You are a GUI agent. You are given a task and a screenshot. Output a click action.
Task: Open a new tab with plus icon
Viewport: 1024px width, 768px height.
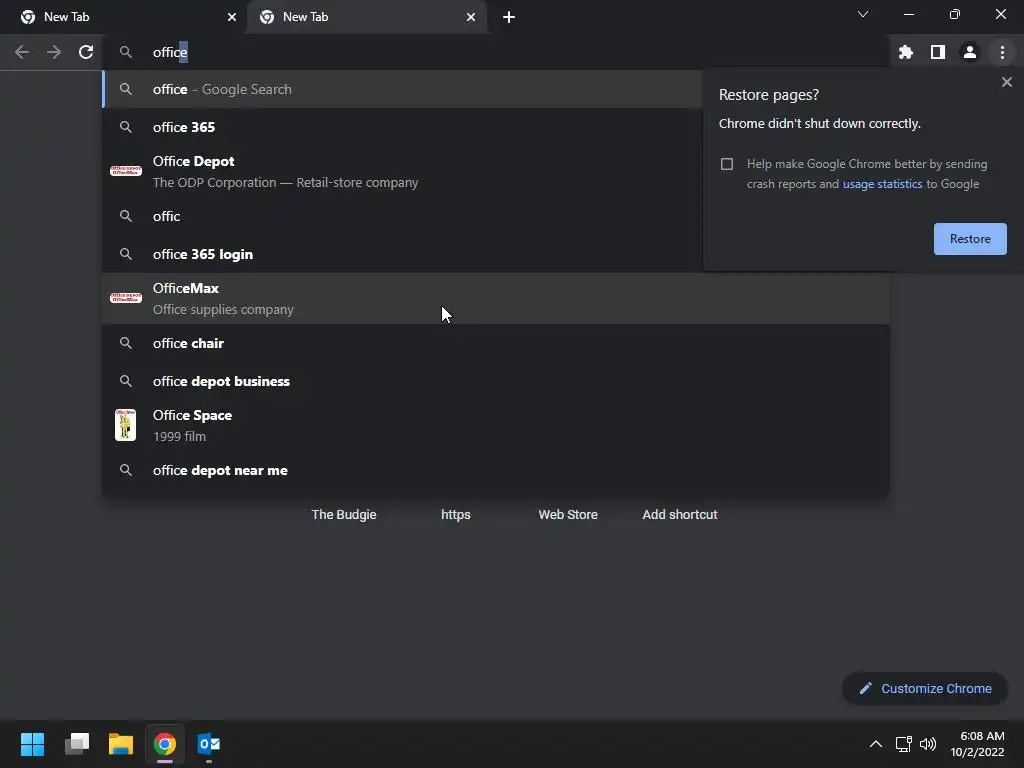tap(509, 17)
